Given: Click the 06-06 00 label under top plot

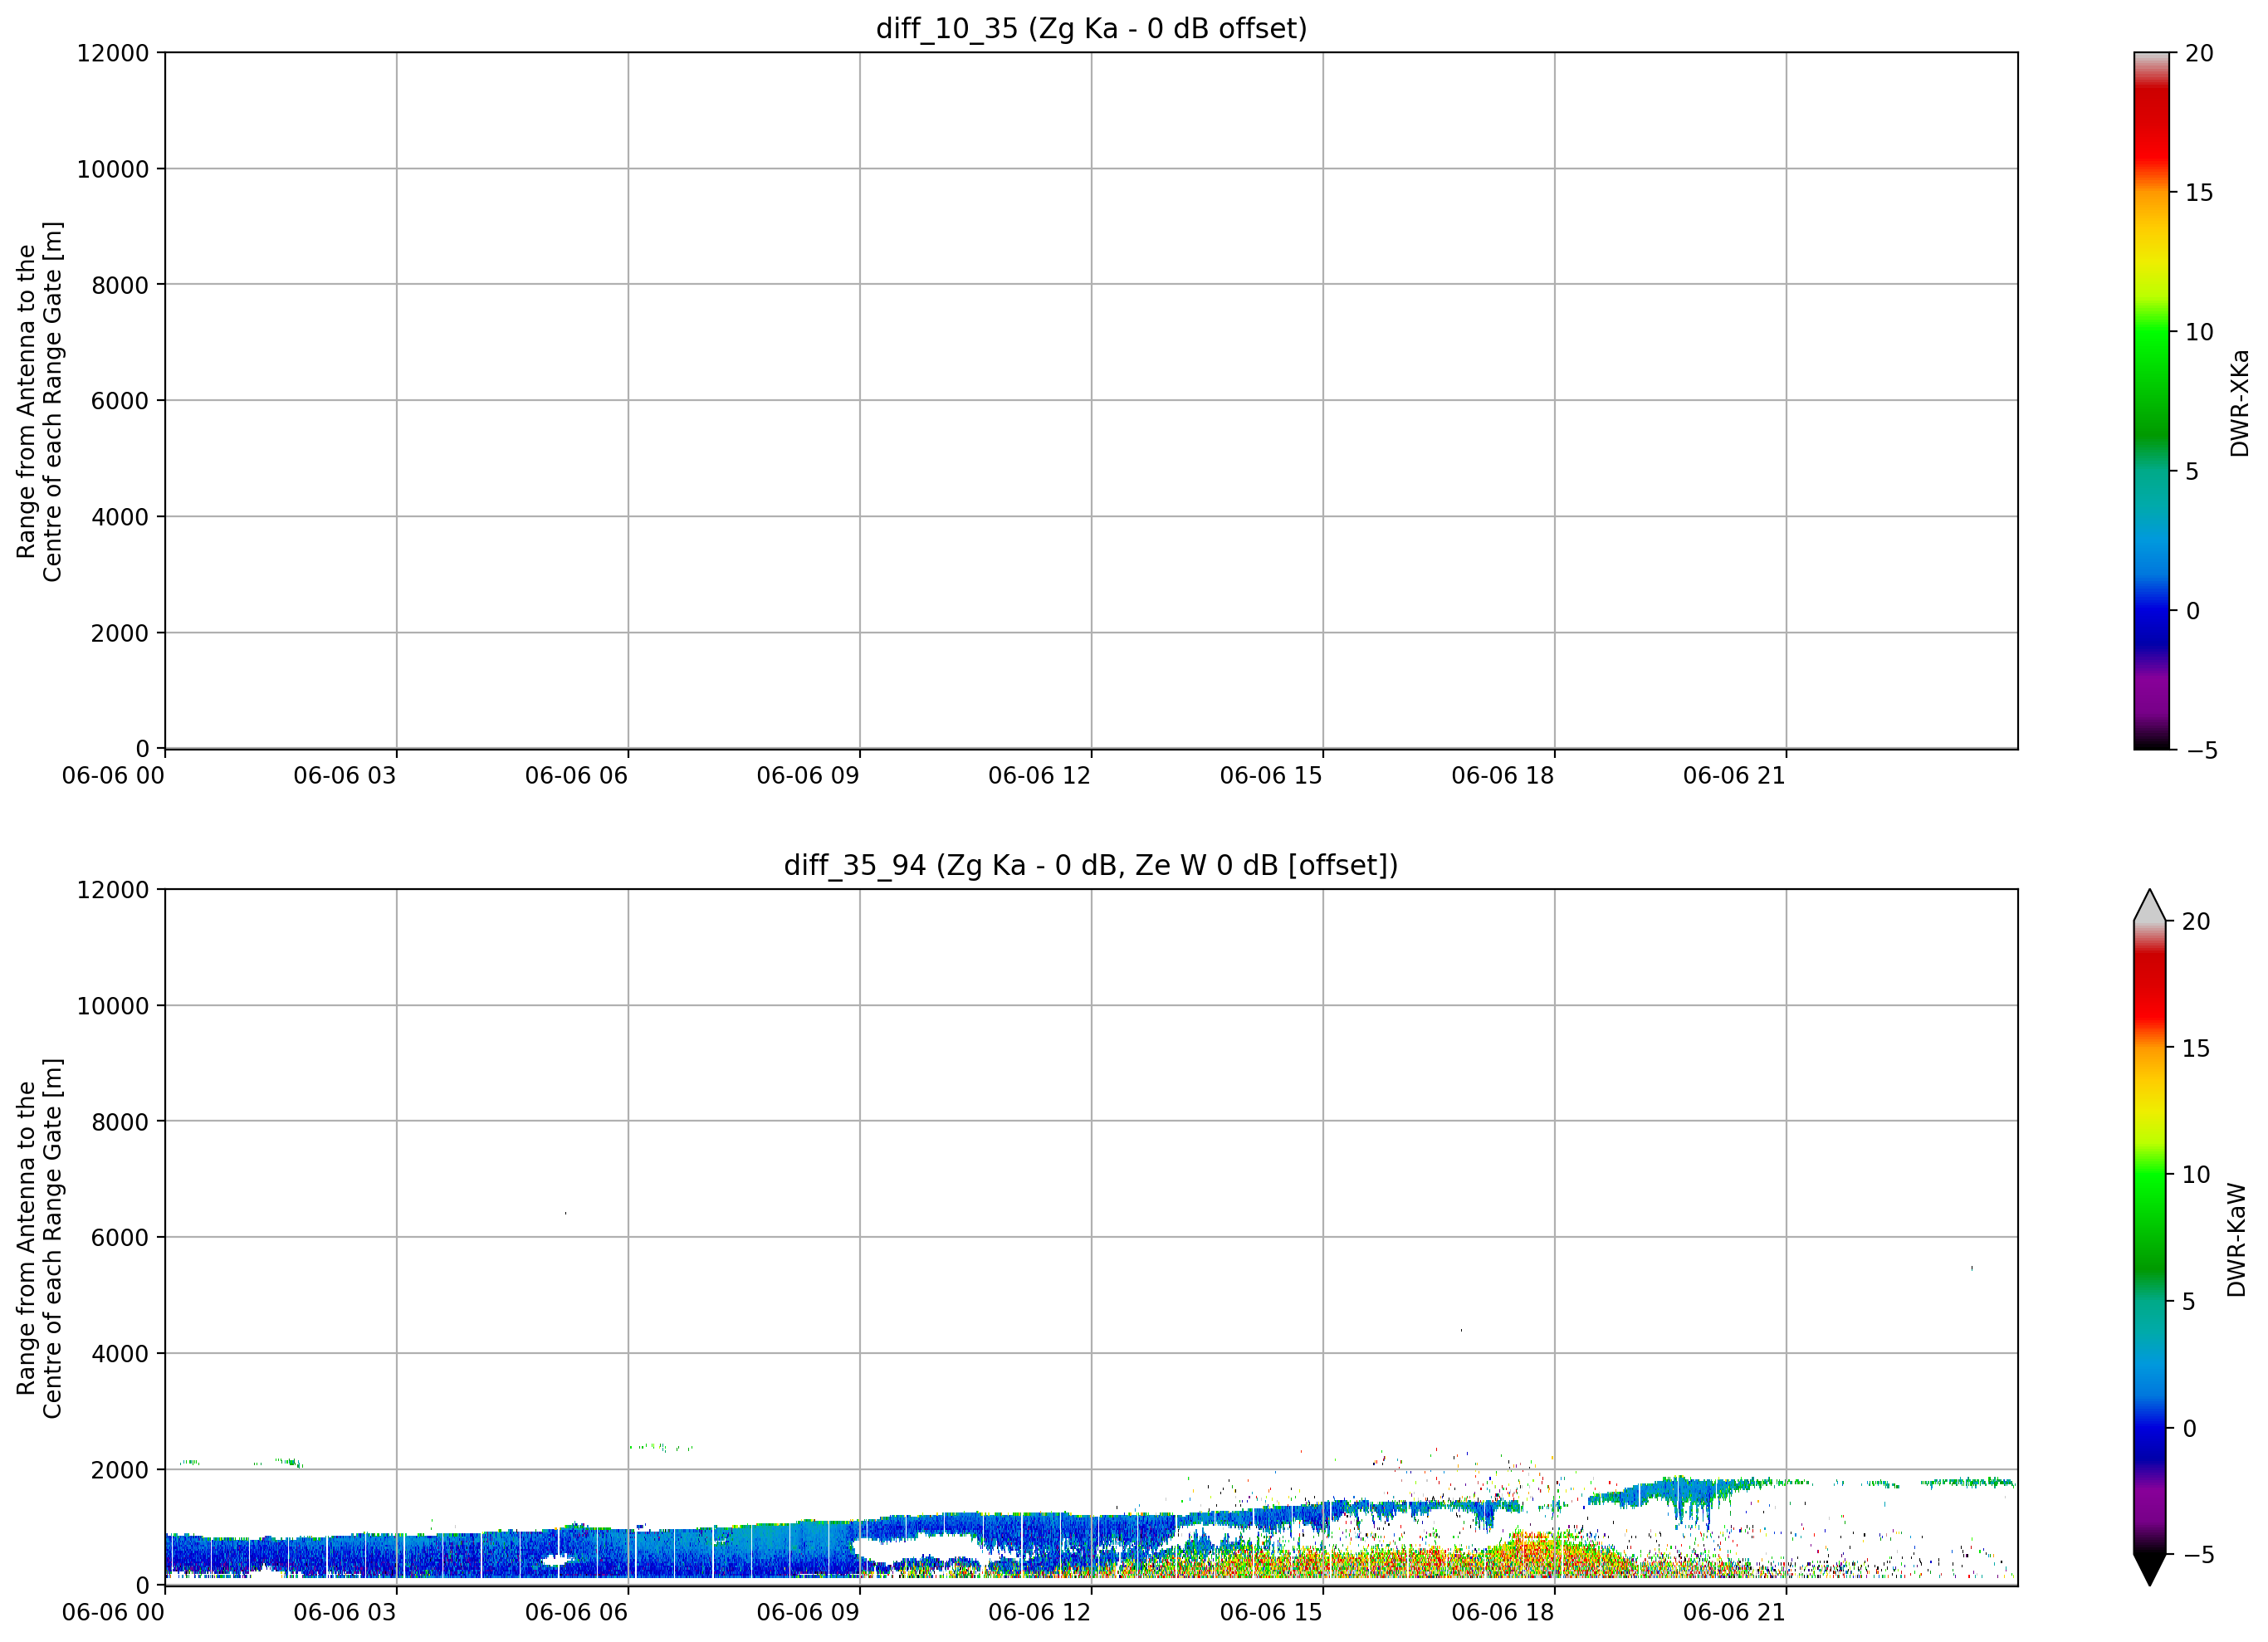Looking at the screenshot, I should pos(113,776).
